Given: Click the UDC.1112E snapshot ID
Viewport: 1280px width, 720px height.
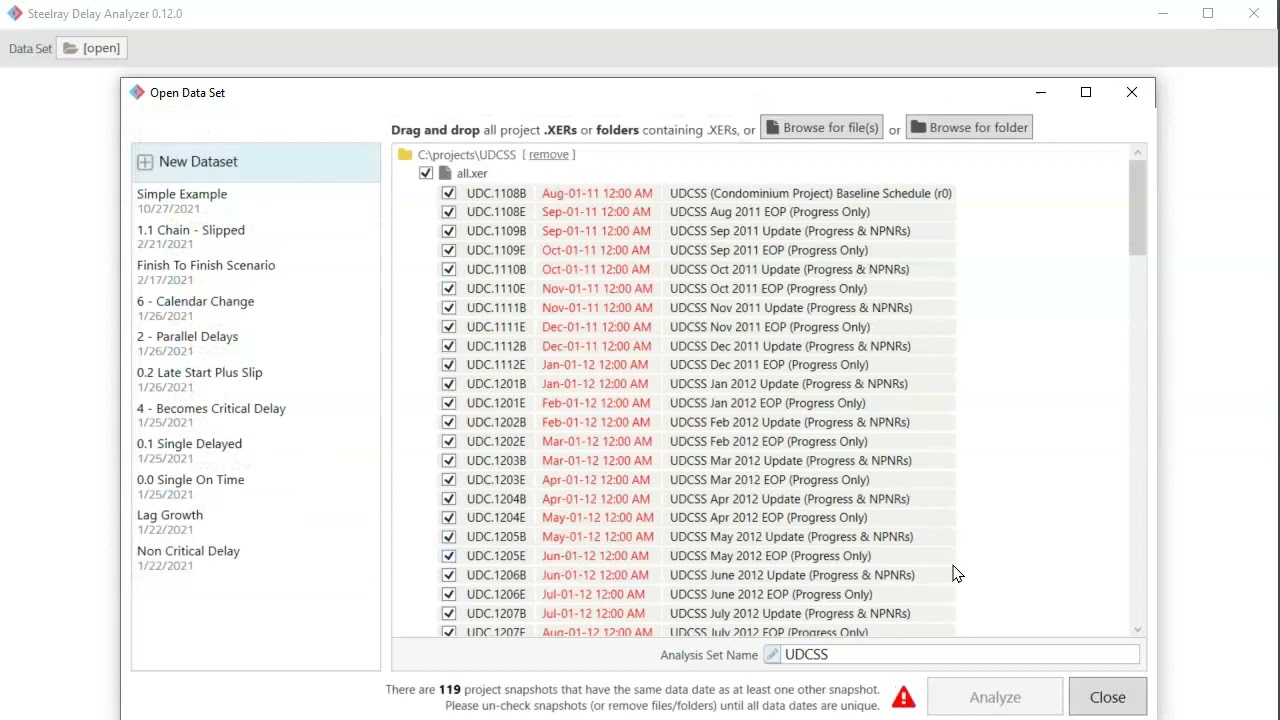Looking at the screenshot, I should tap(496, 365).
